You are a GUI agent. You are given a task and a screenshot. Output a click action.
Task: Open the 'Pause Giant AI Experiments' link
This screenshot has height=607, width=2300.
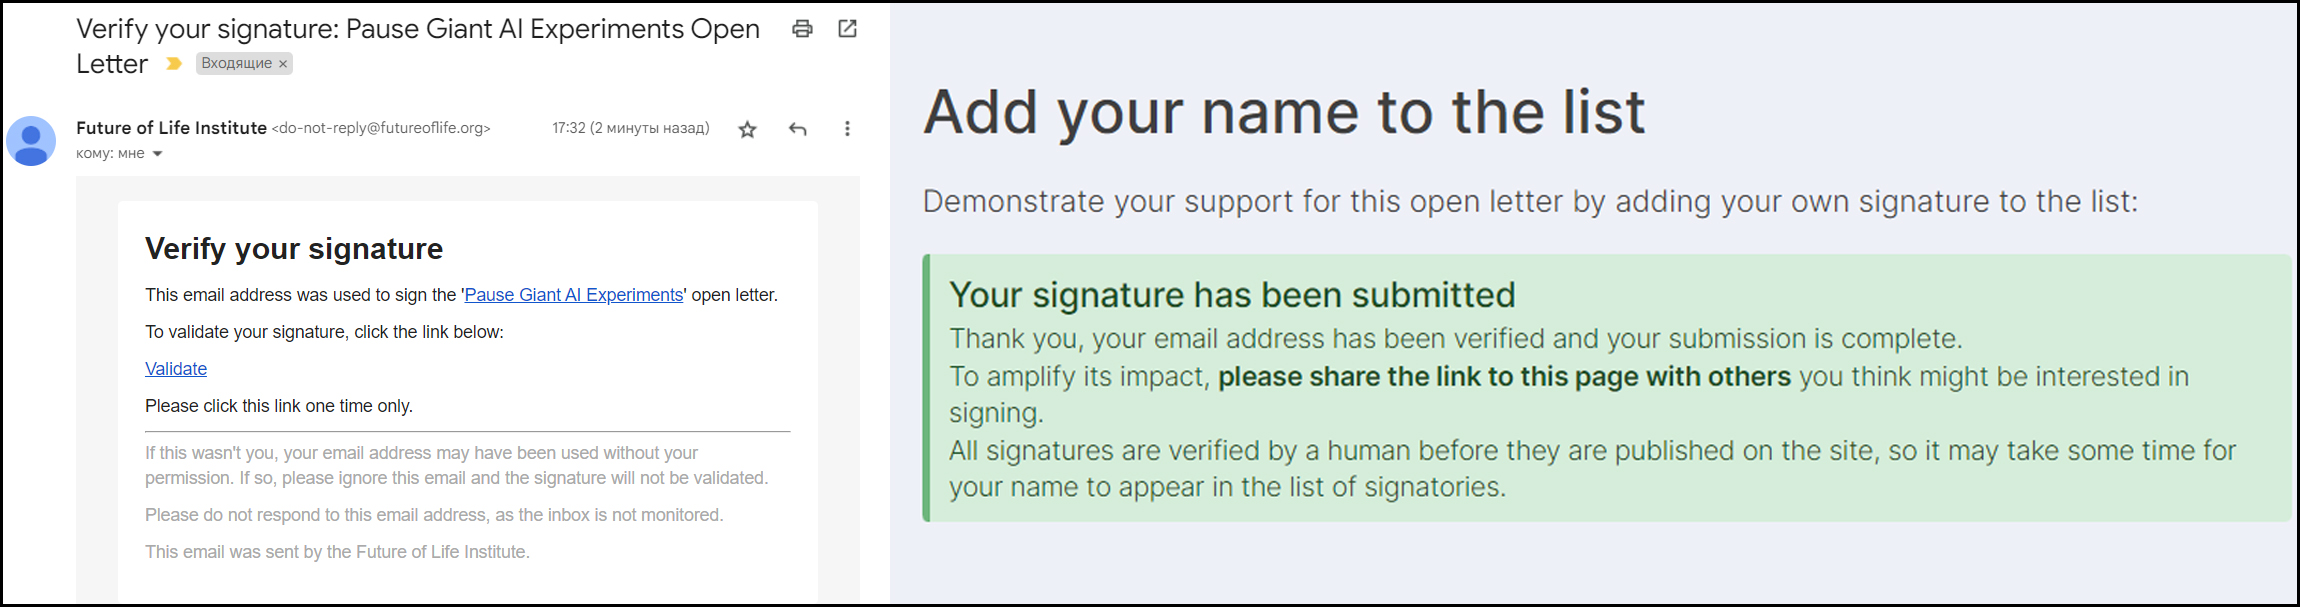click(574, 295)
